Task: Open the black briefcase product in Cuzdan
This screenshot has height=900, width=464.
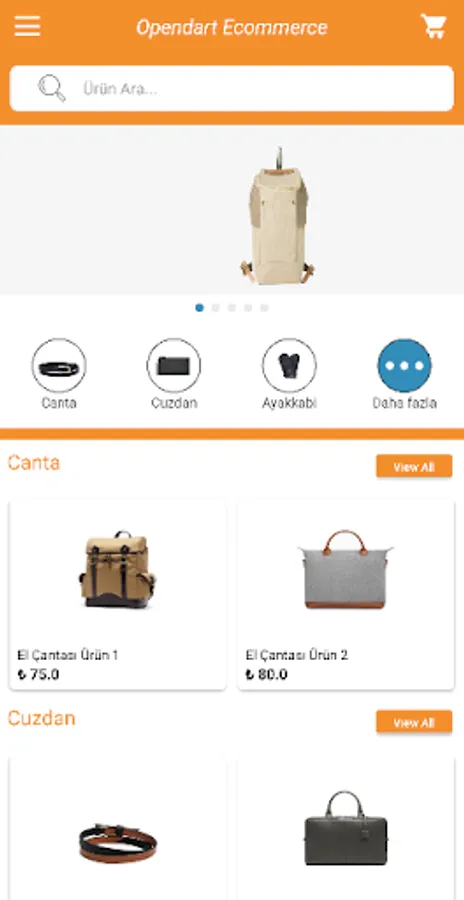Action: [345, 829]
